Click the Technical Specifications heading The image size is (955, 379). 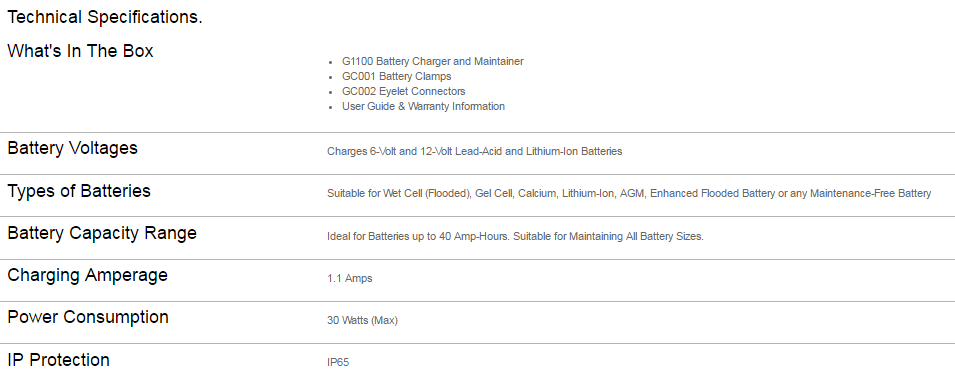coord(105,18)
